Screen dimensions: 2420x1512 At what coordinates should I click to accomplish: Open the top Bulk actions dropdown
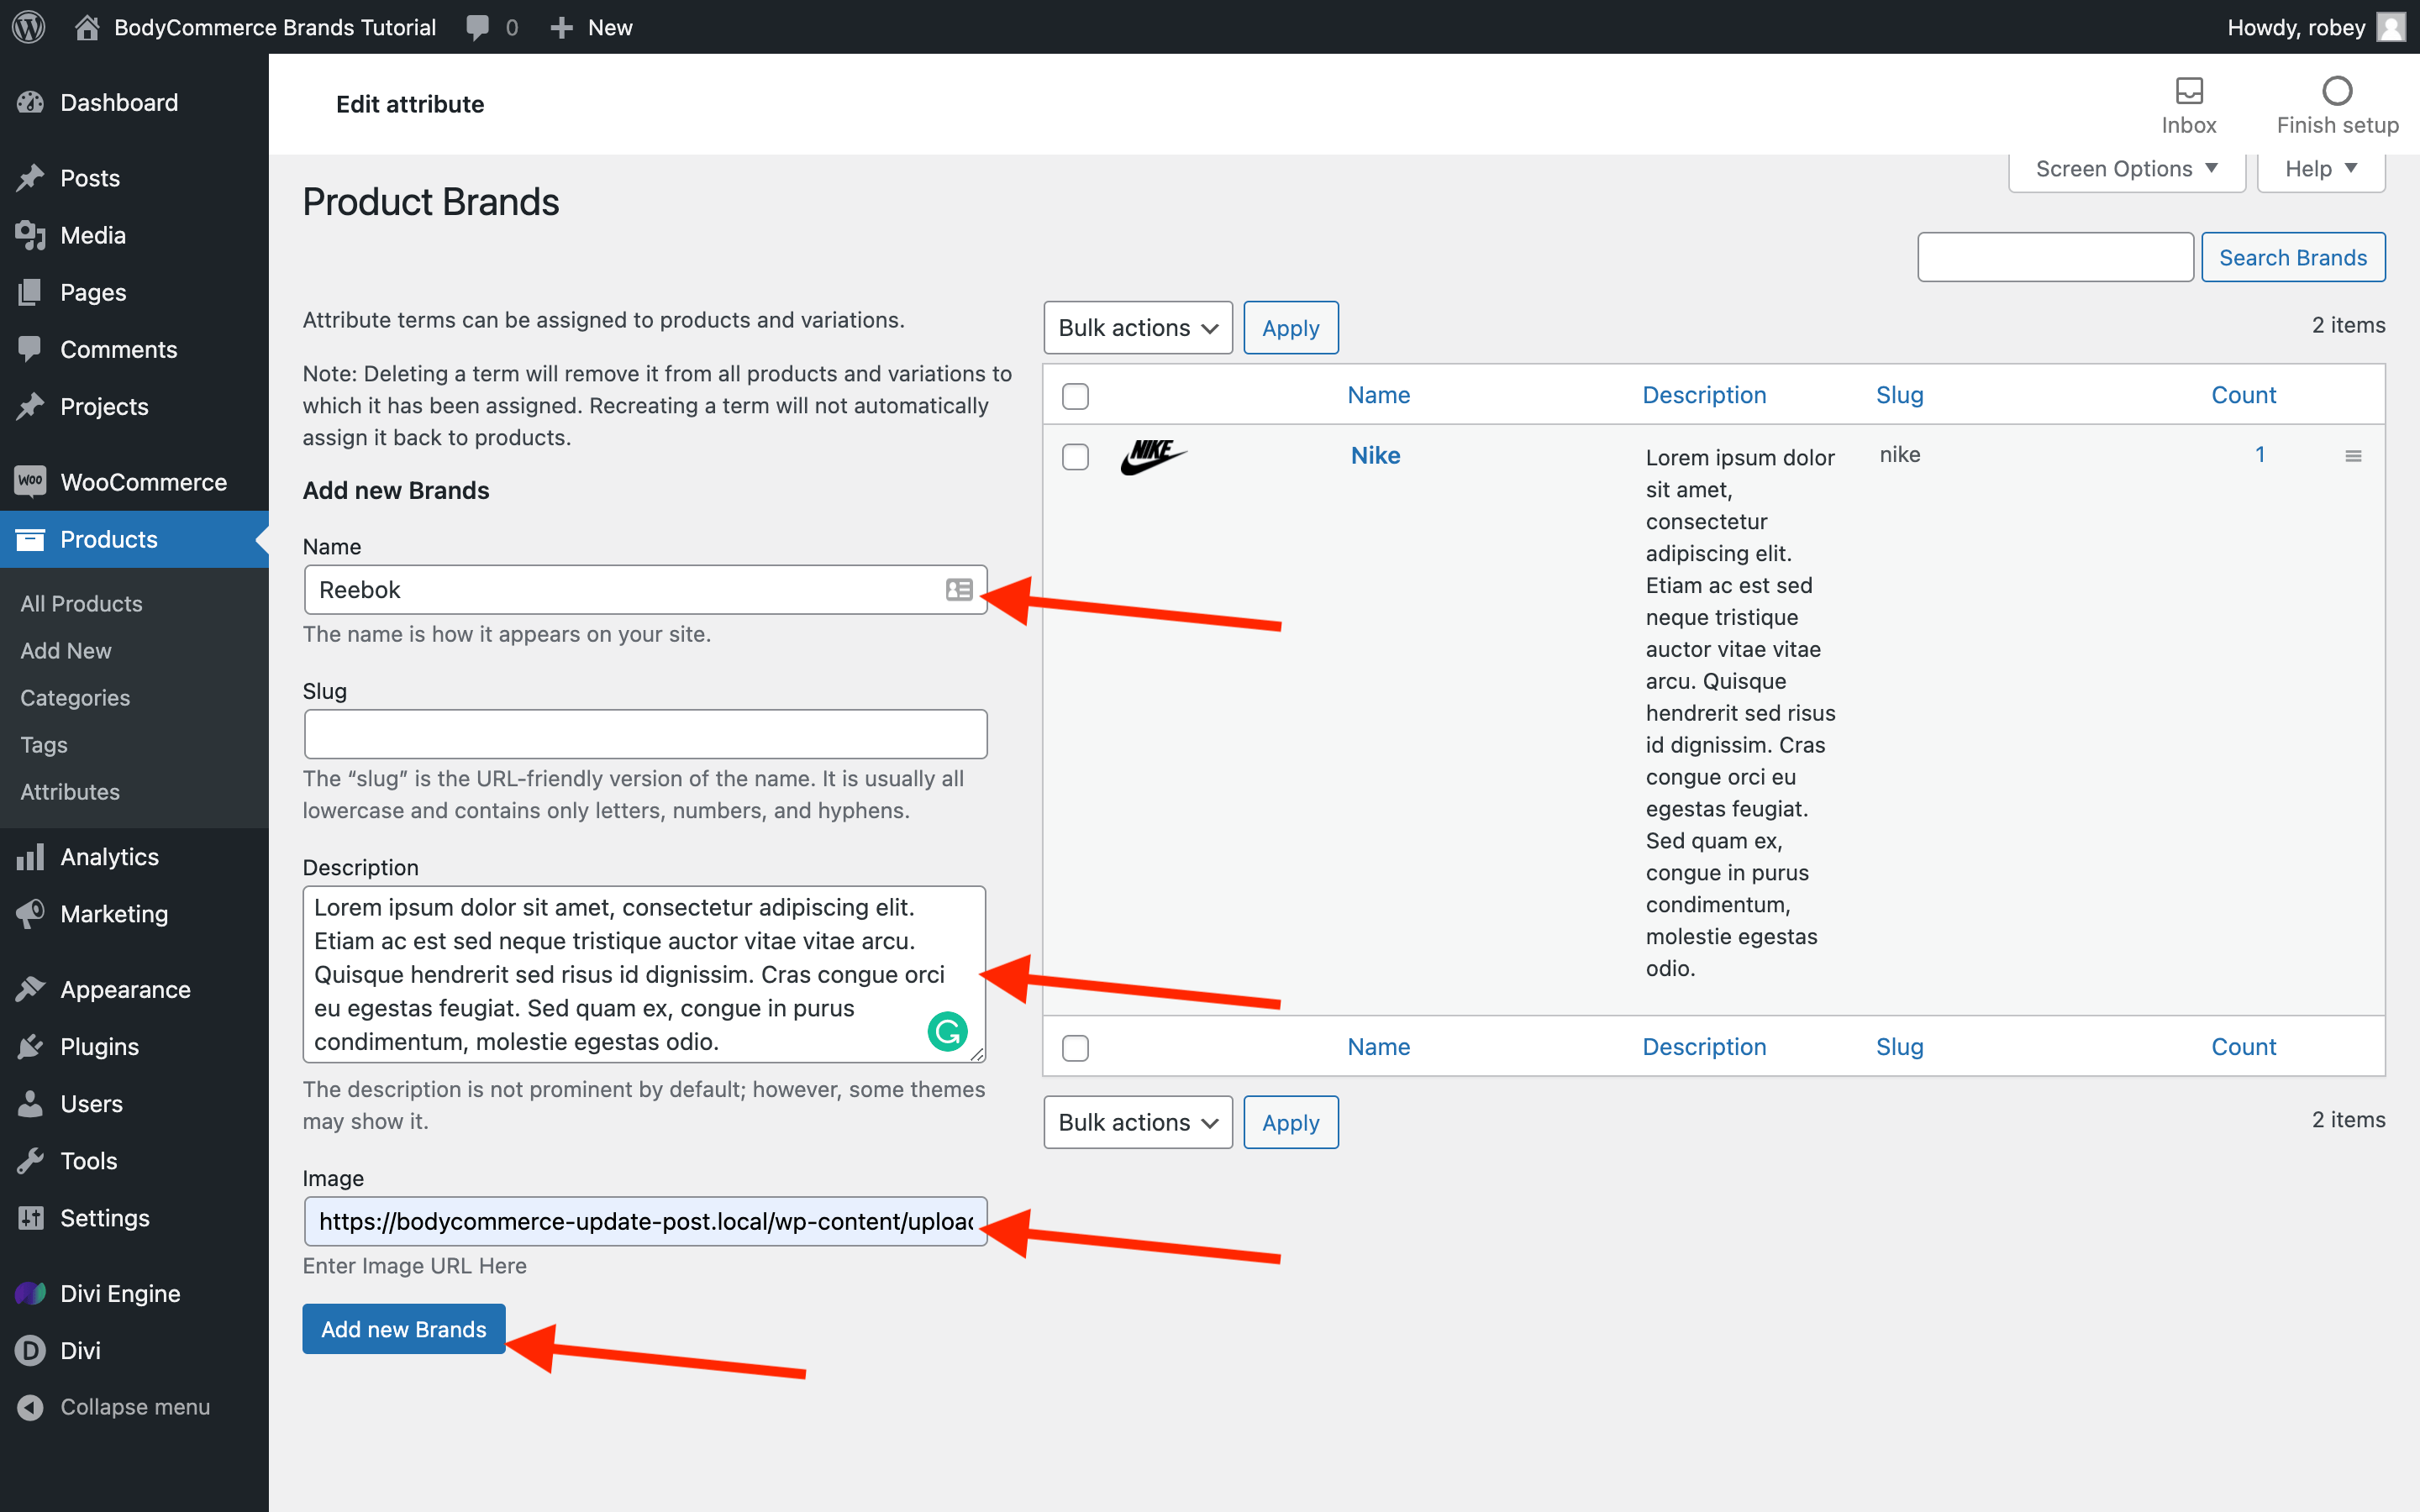tap(1138, 328)
